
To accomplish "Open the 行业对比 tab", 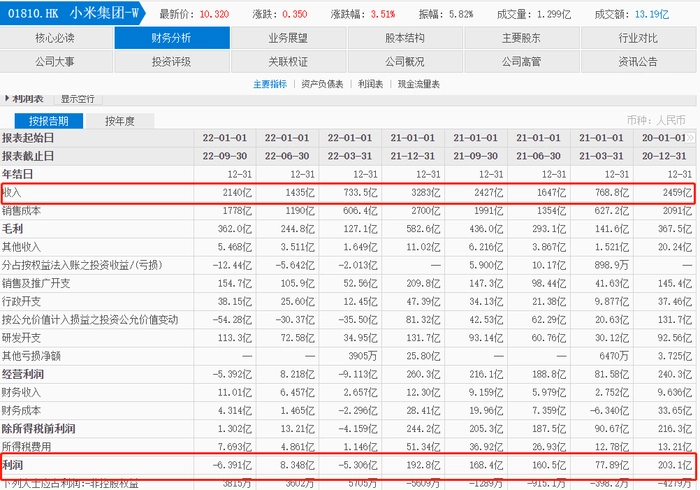I will click(x=638, y=38).
